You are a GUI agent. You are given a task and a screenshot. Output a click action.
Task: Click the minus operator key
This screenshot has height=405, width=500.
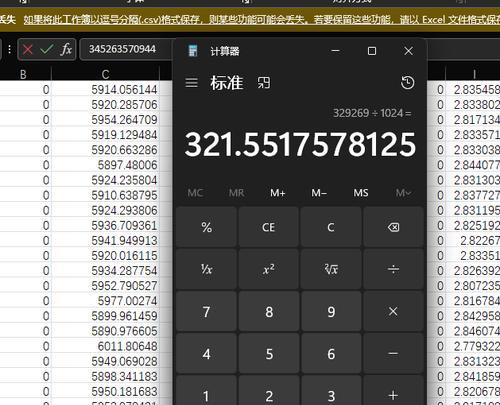(393, 353)
